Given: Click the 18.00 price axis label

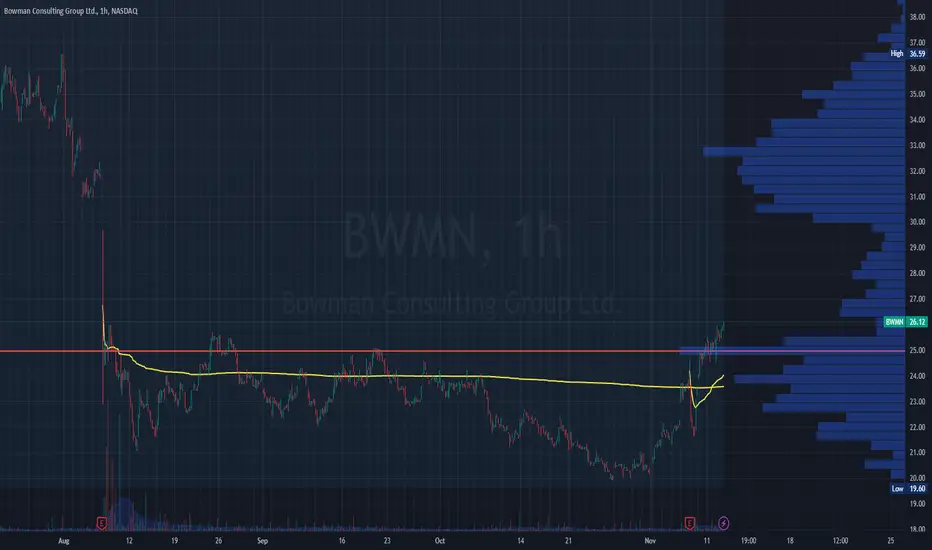Looking at the screenshot, I should (x=917, y=529).
